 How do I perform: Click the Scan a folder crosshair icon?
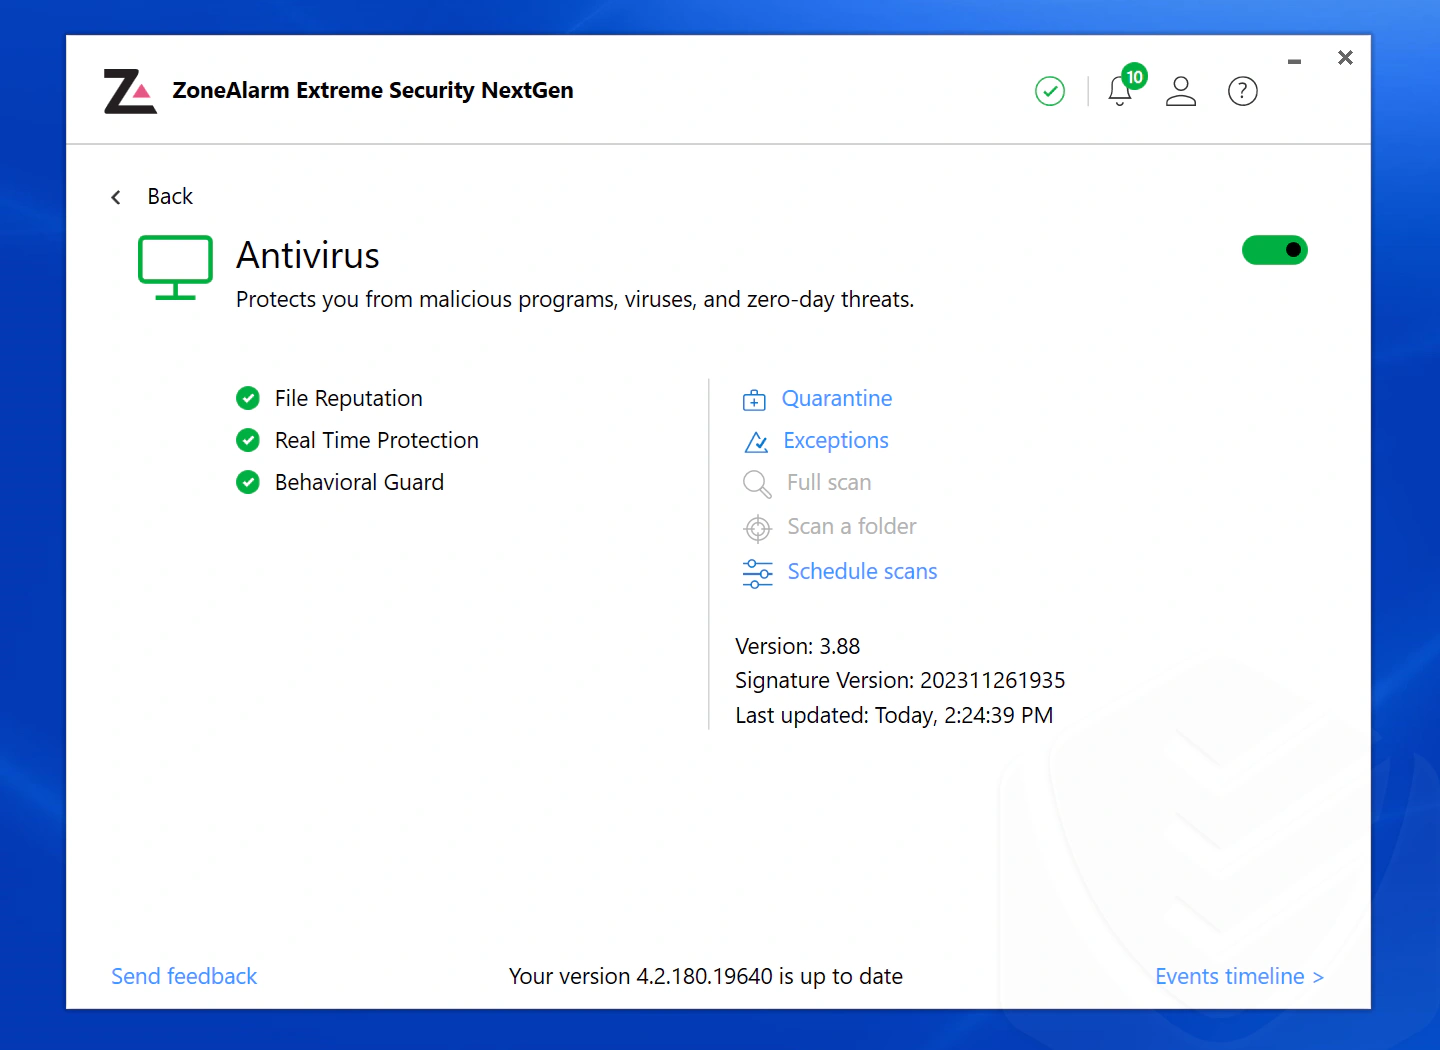(x=758, y=528)
